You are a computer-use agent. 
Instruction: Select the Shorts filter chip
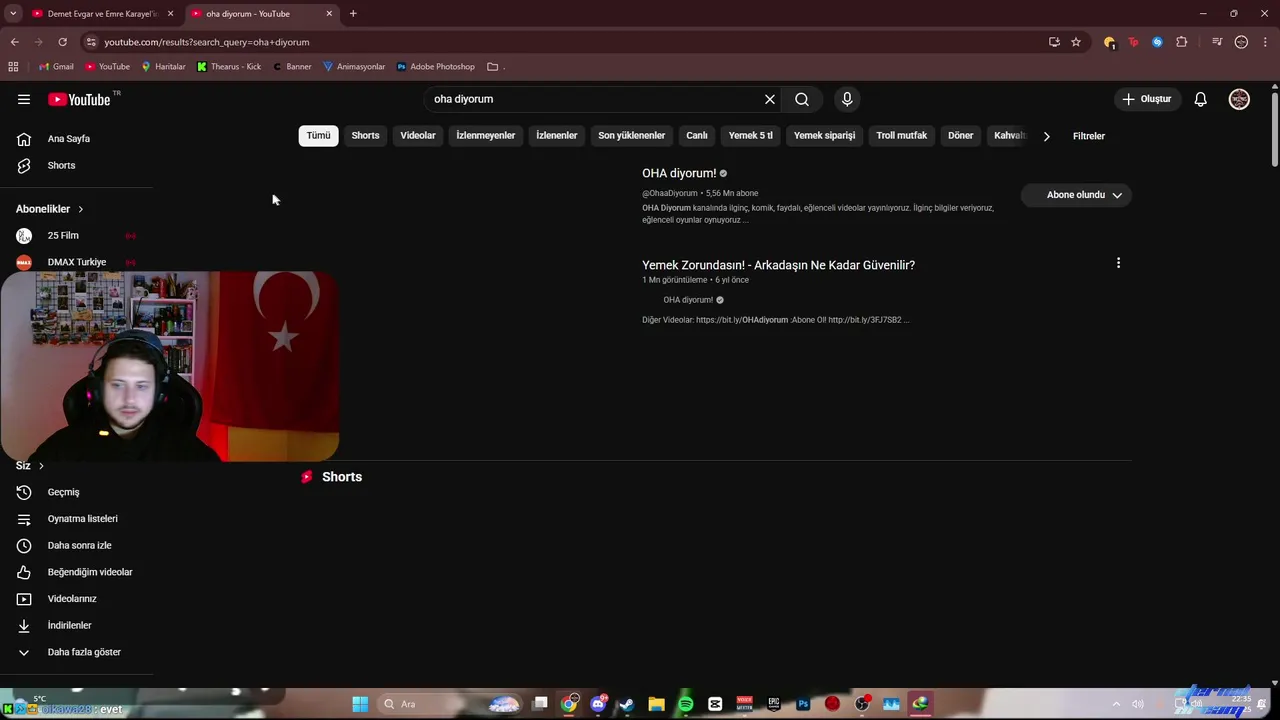tap(365, 135)
